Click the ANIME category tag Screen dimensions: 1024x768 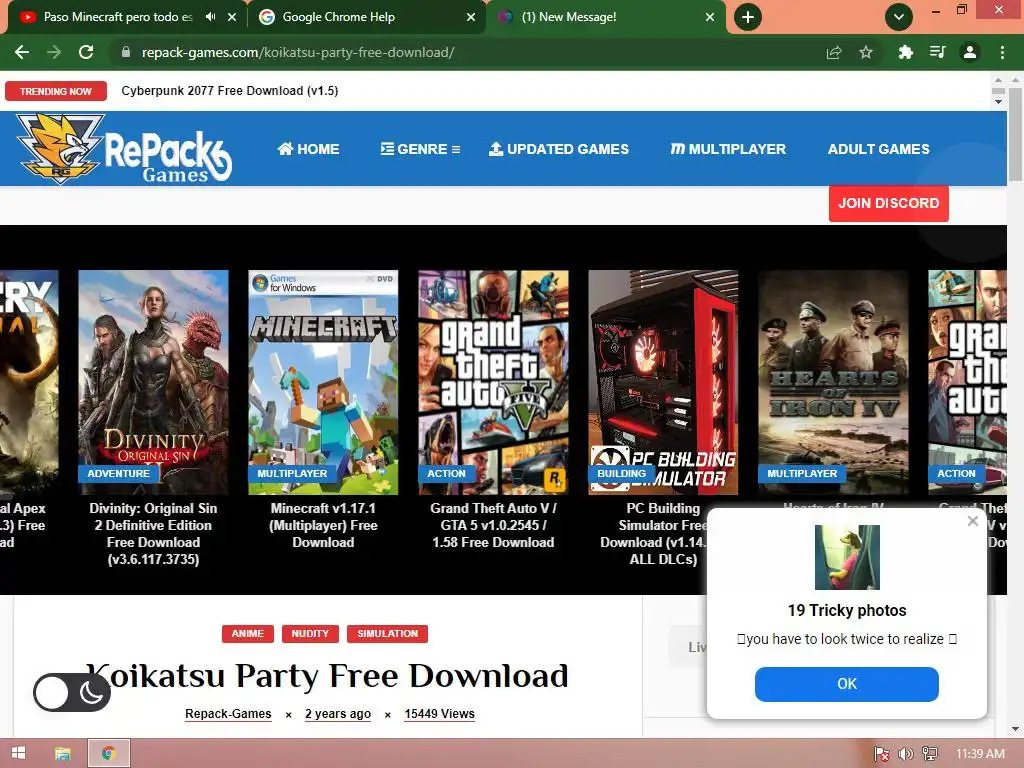click(248, 633)
